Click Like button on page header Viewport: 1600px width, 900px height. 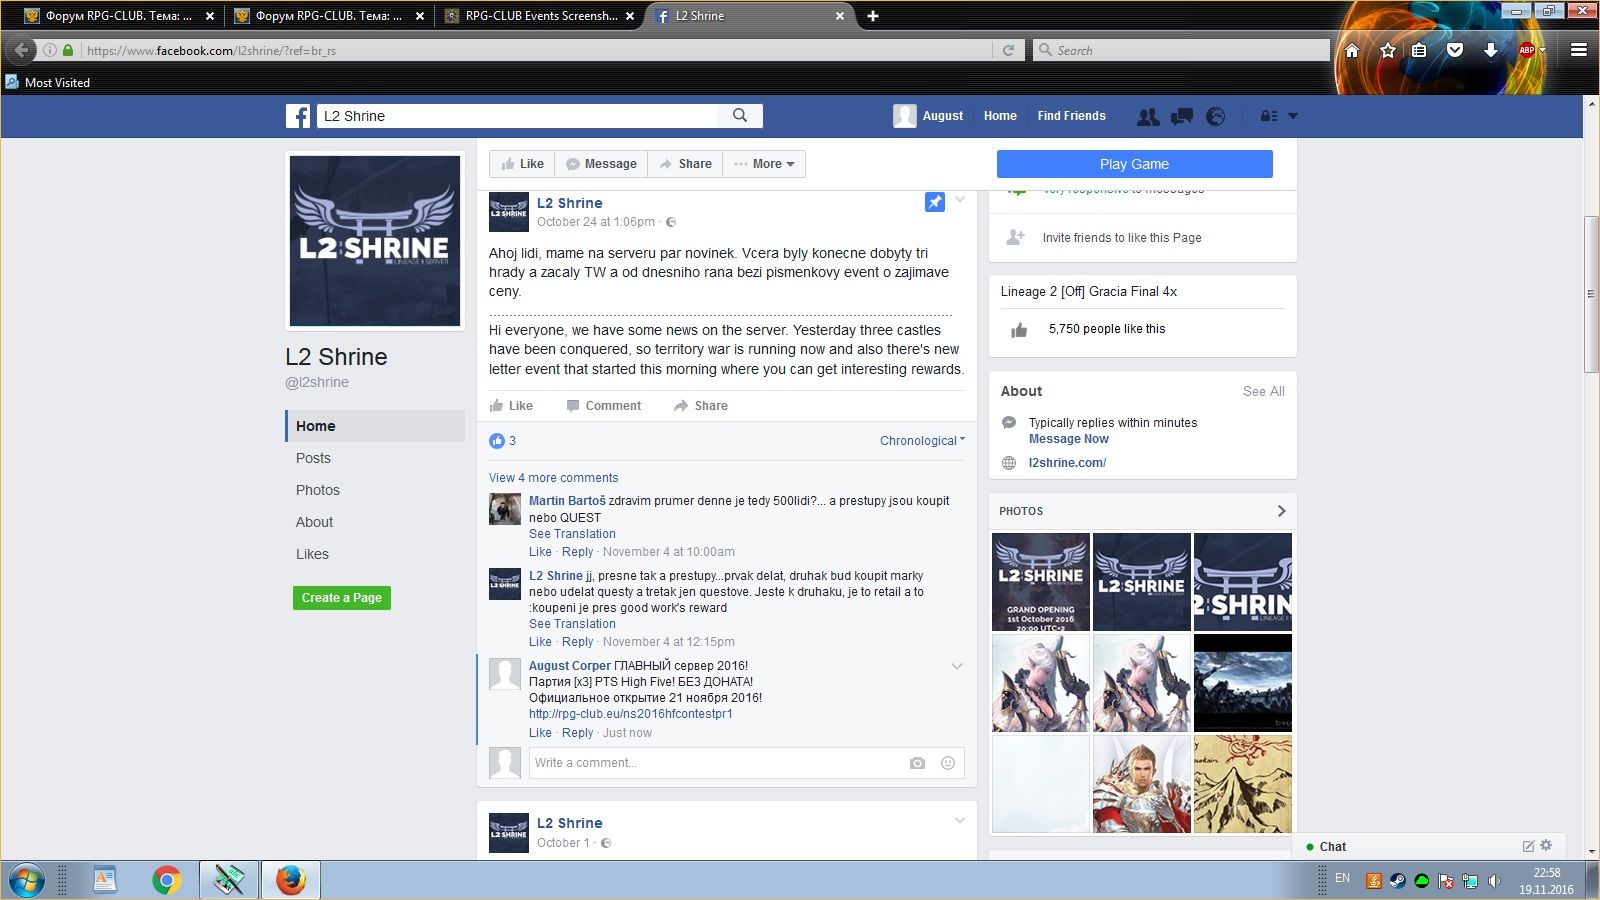click(x=522, y=164)
